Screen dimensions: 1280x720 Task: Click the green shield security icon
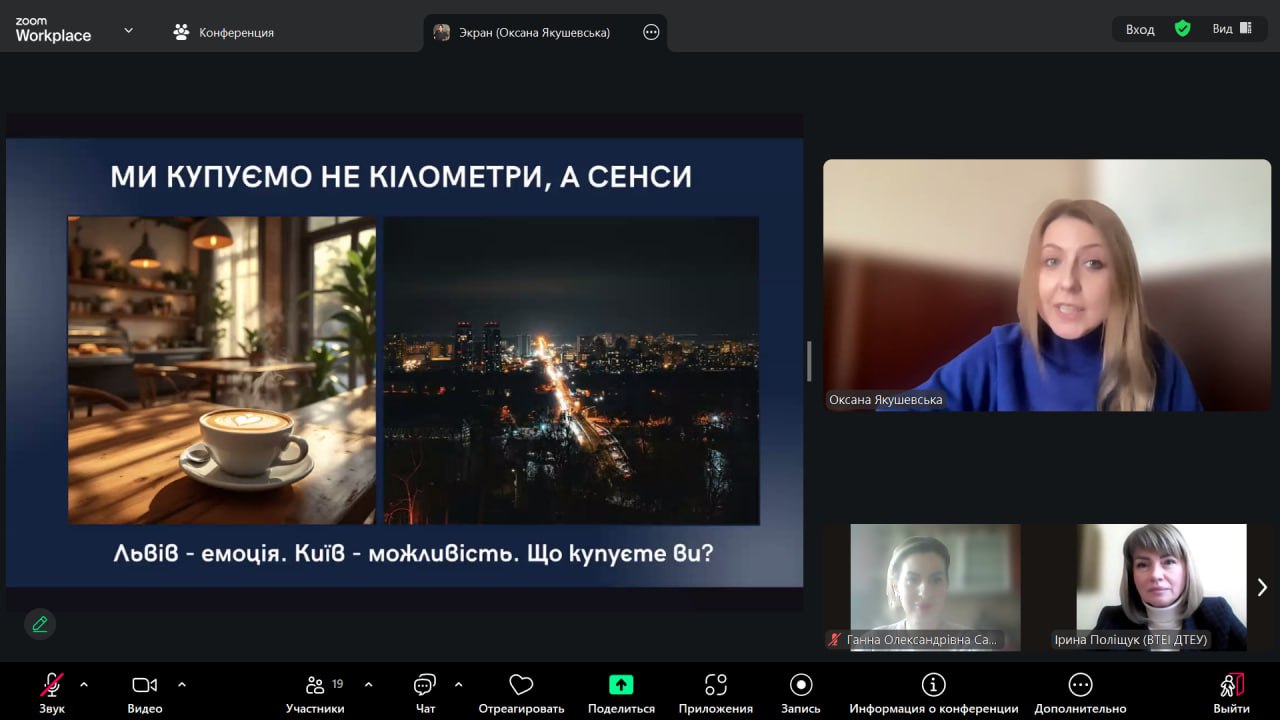pos(1182,29)
